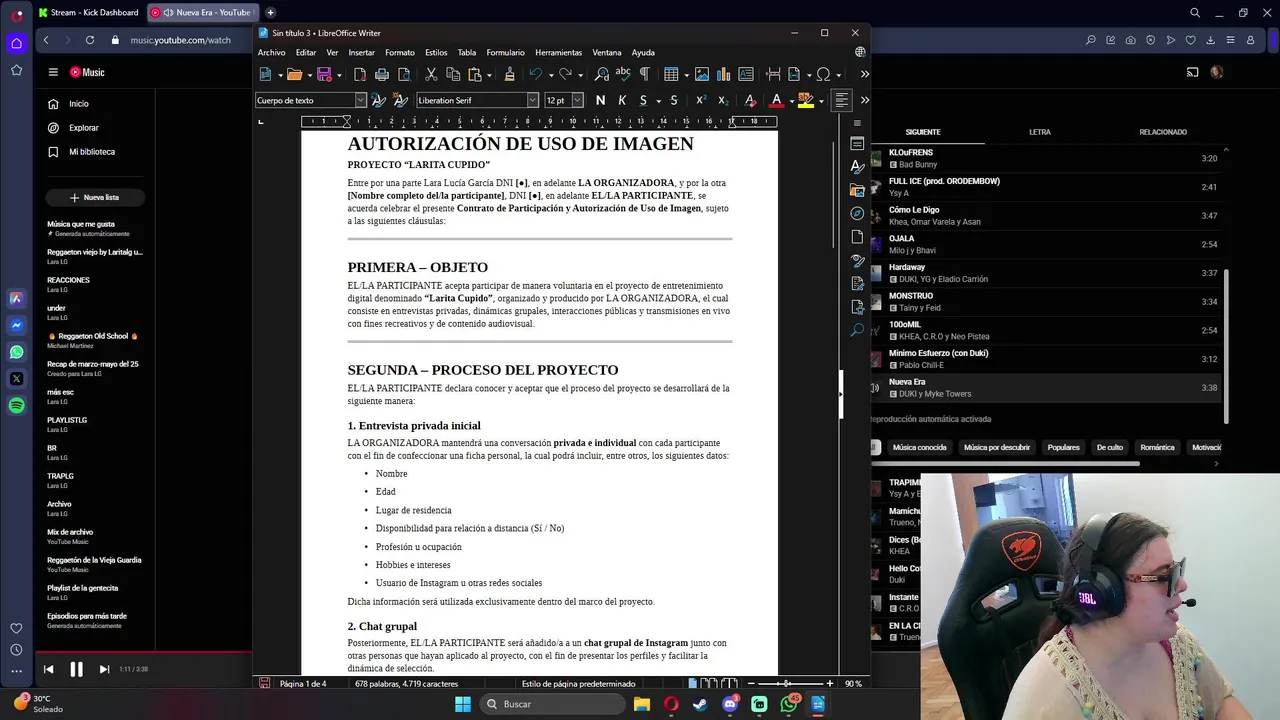Insert an image into the document
1280x720 pixels.
tap(702, 74)
